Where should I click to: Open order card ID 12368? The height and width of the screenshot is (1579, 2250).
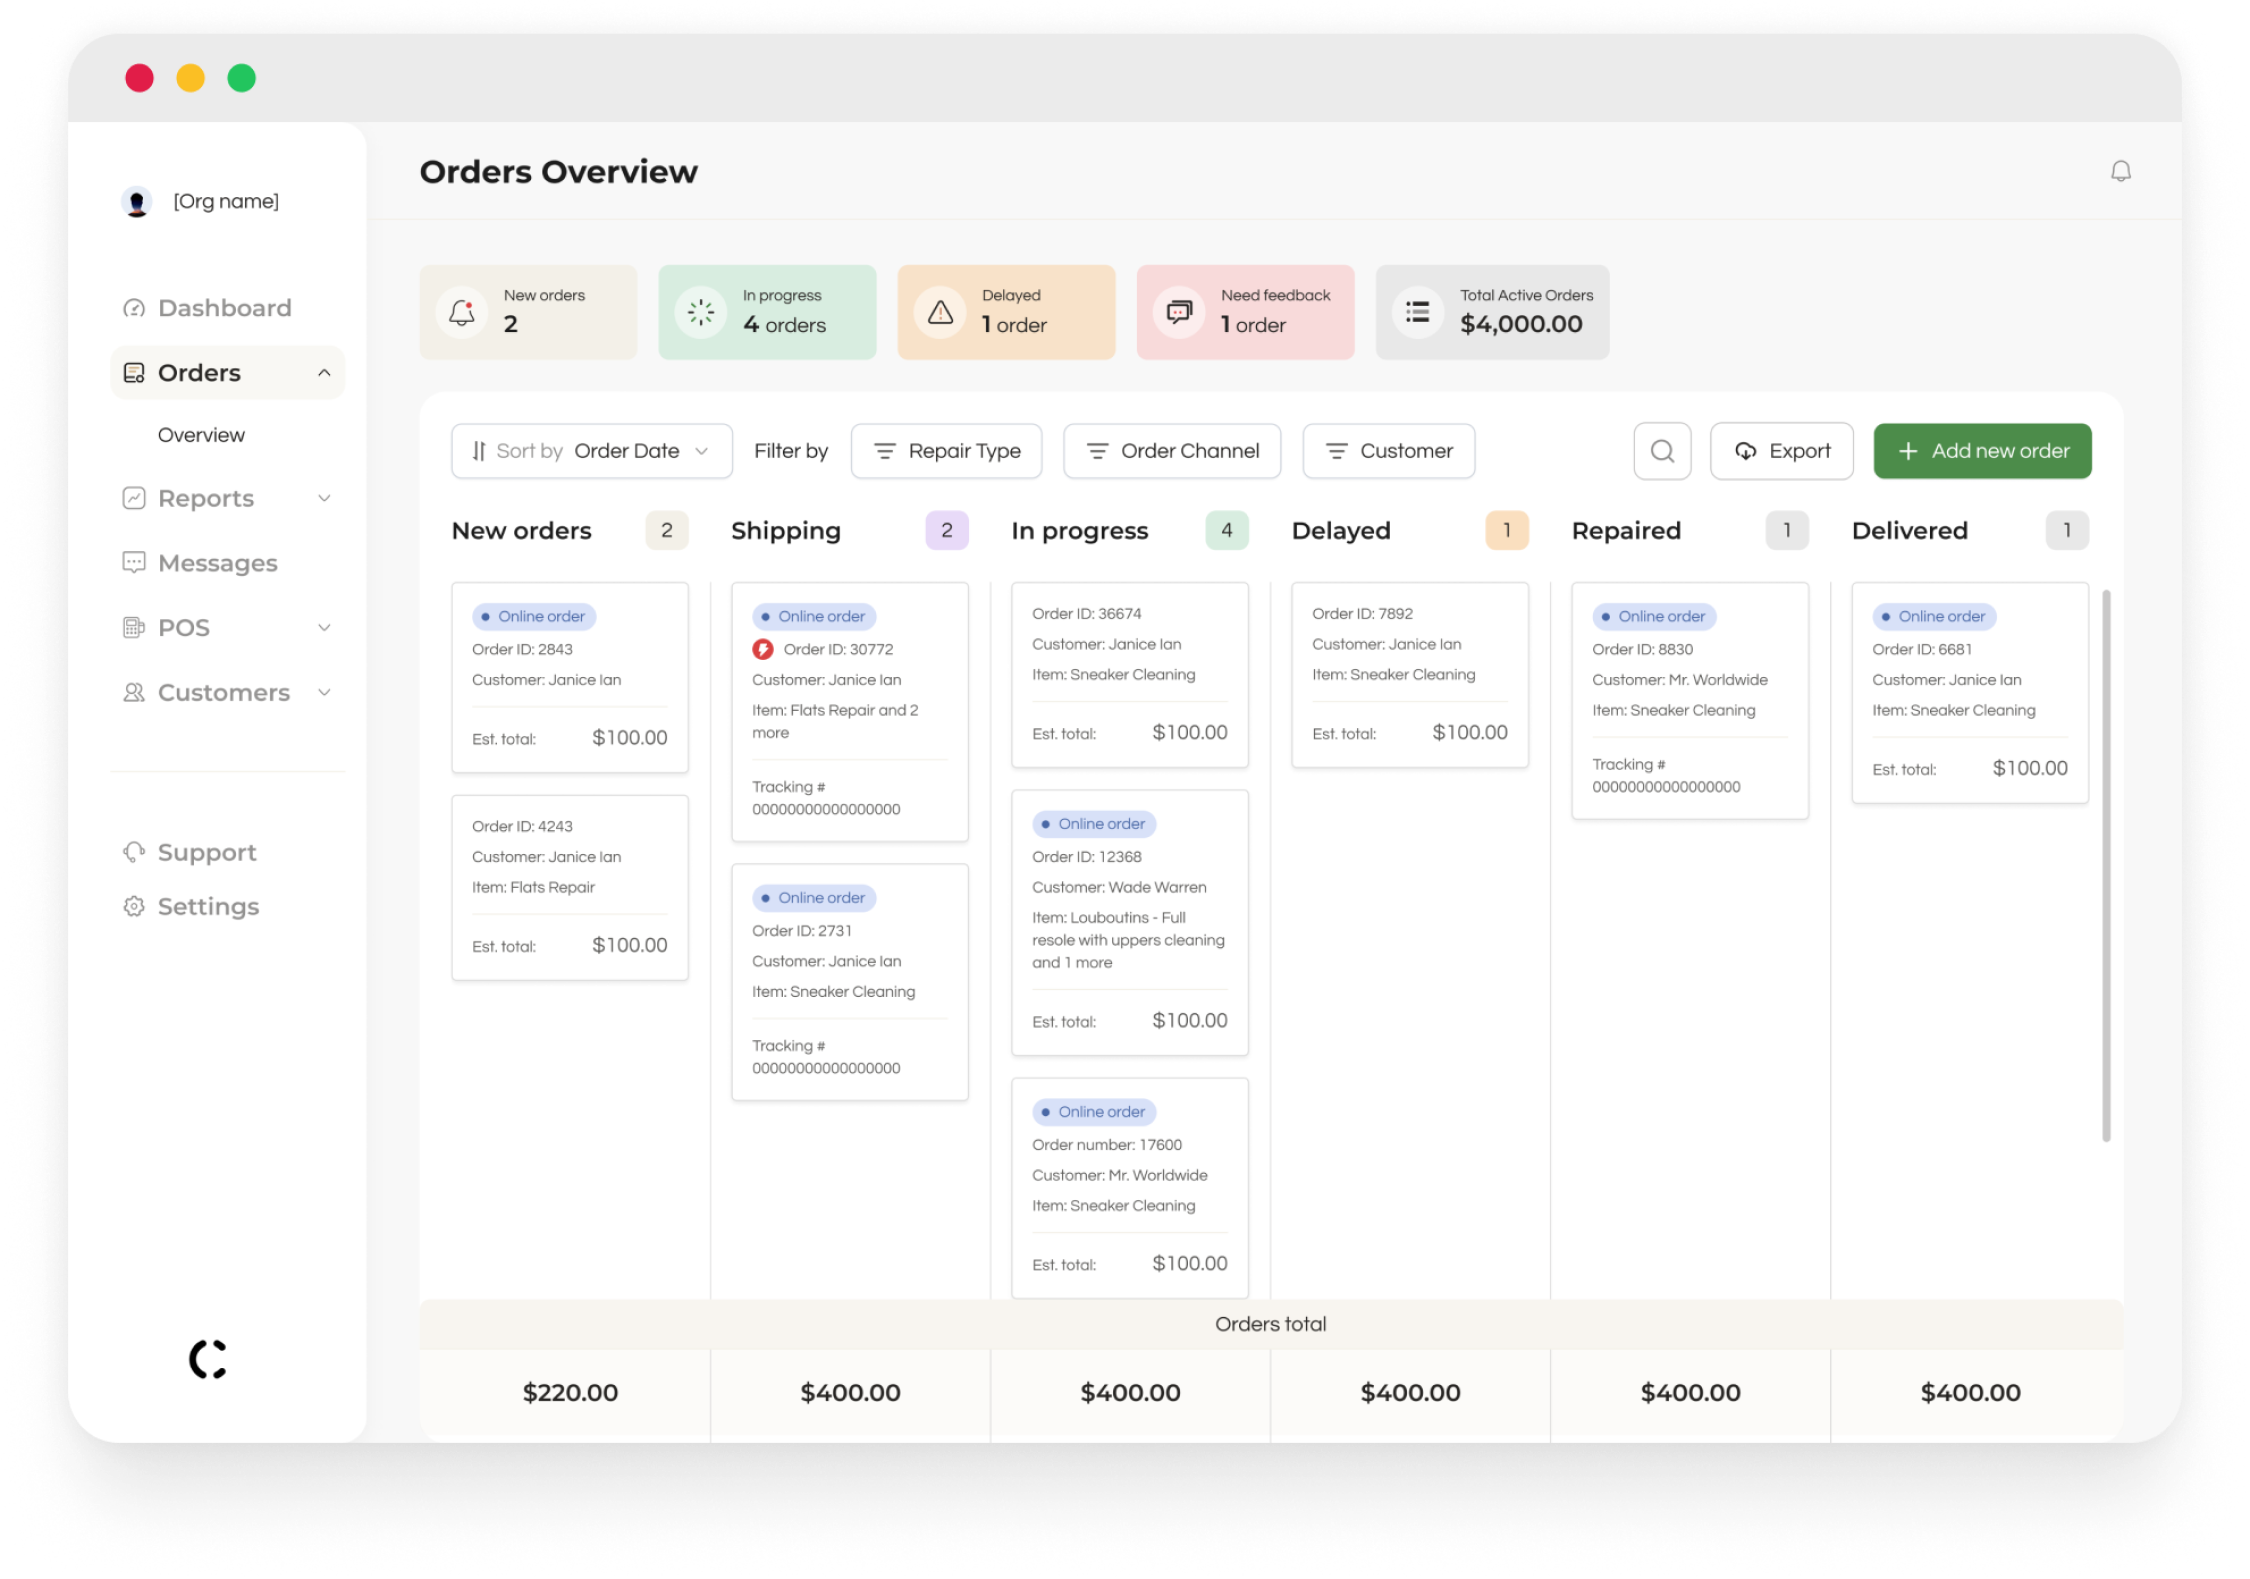tap(1130, 923)
